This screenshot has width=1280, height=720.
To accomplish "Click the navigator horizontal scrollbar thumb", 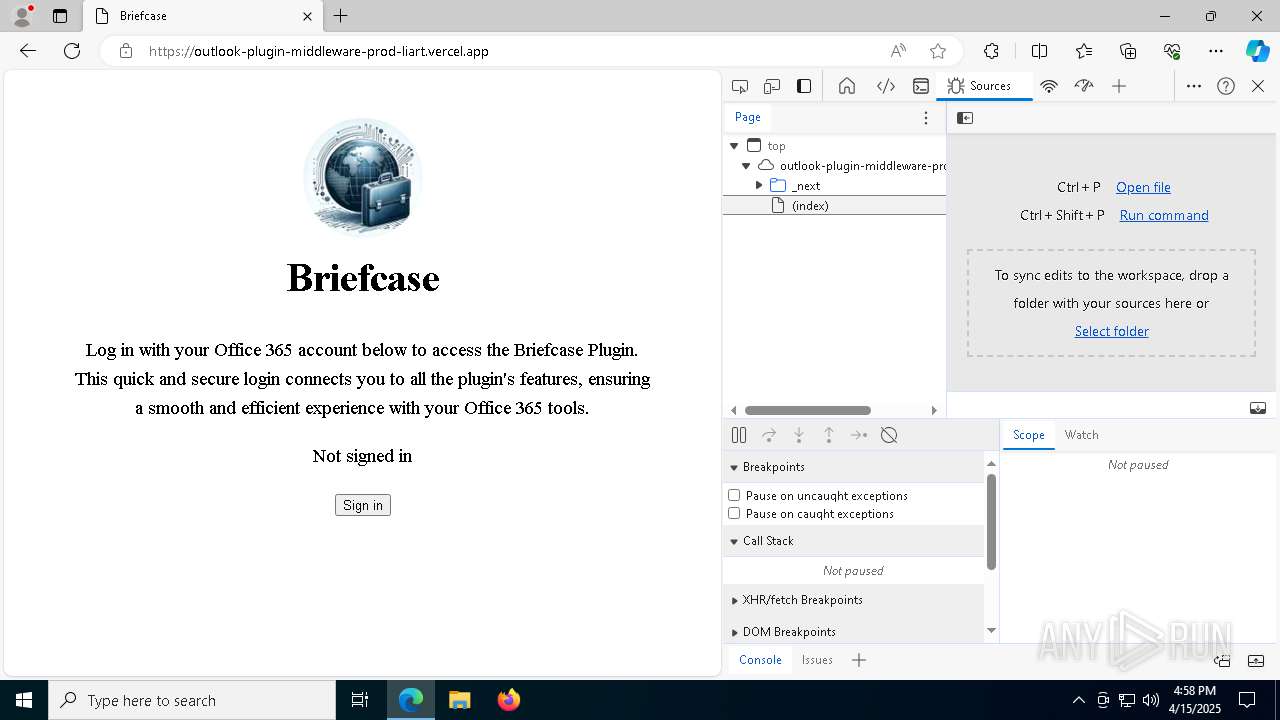I will [808, 410].
